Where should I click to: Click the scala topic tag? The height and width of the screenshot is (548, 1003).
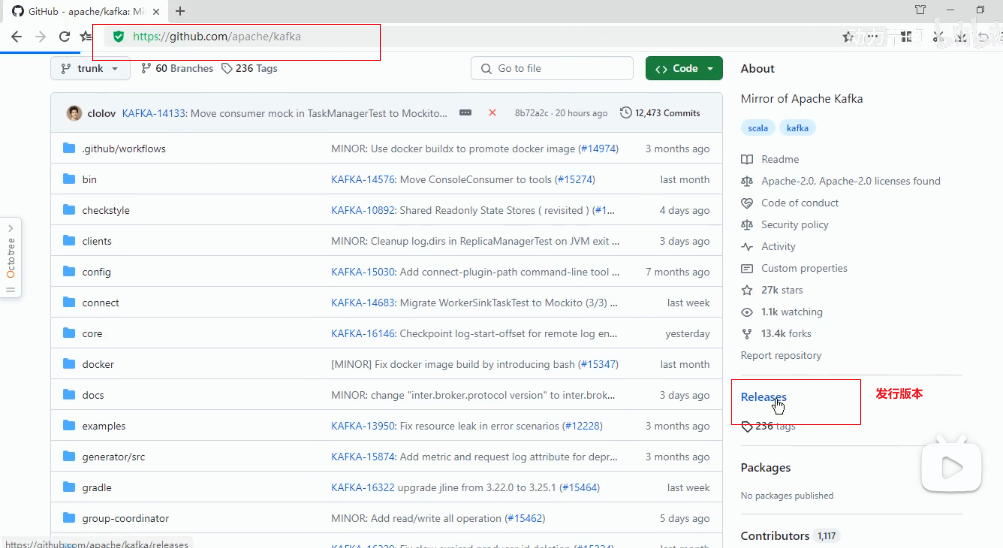pos(758,128)
